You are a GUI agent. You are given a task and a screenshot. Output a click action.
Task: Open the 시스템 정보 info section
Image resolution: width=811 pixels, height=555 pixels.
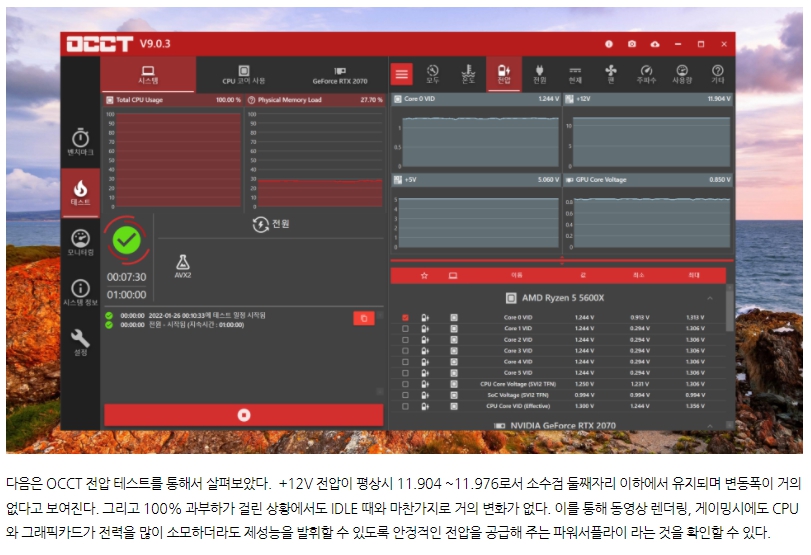pos(80,292)
